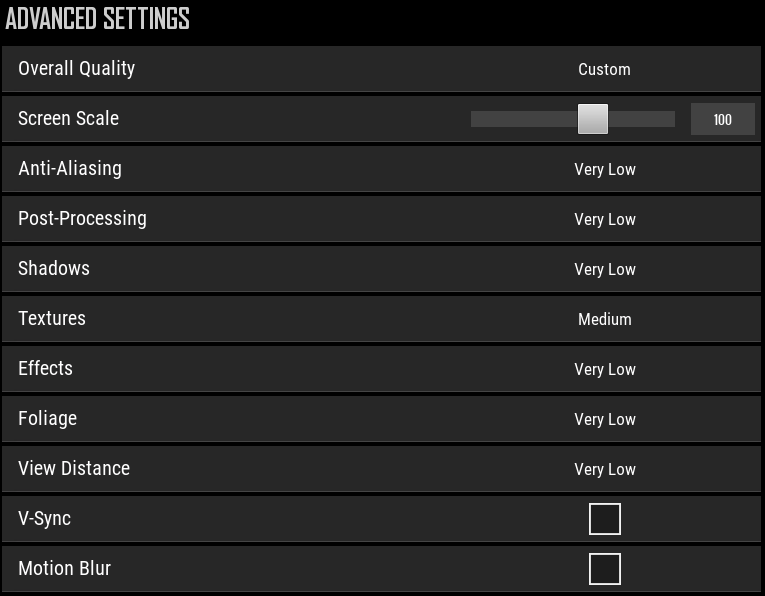The image size is (765, 596).
Task: Change the Anti-Aliasing Very Low setting
Action: 605,169
